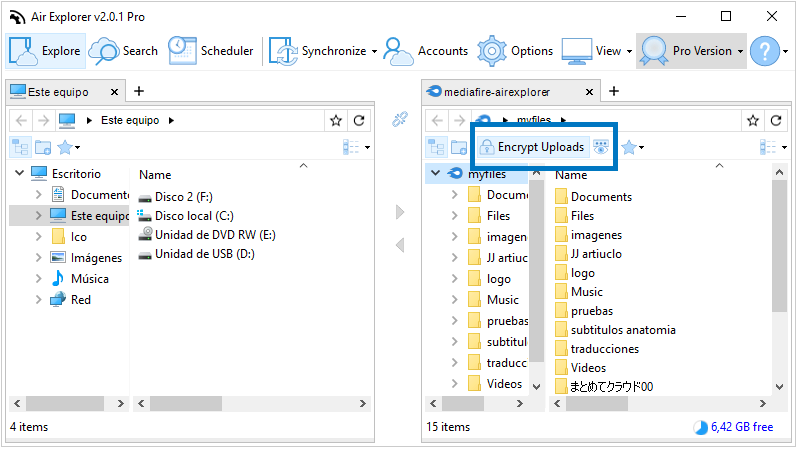Create new folder in left pane

(x=43, y=147)
